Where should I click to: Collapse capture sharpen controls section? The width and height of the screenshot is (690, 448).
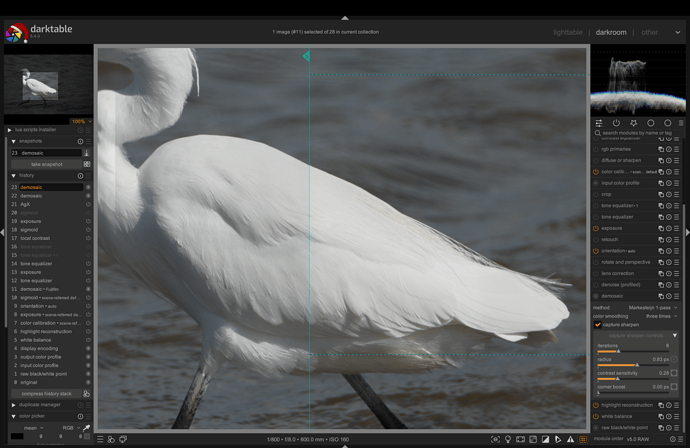click(x=675, y=336)
